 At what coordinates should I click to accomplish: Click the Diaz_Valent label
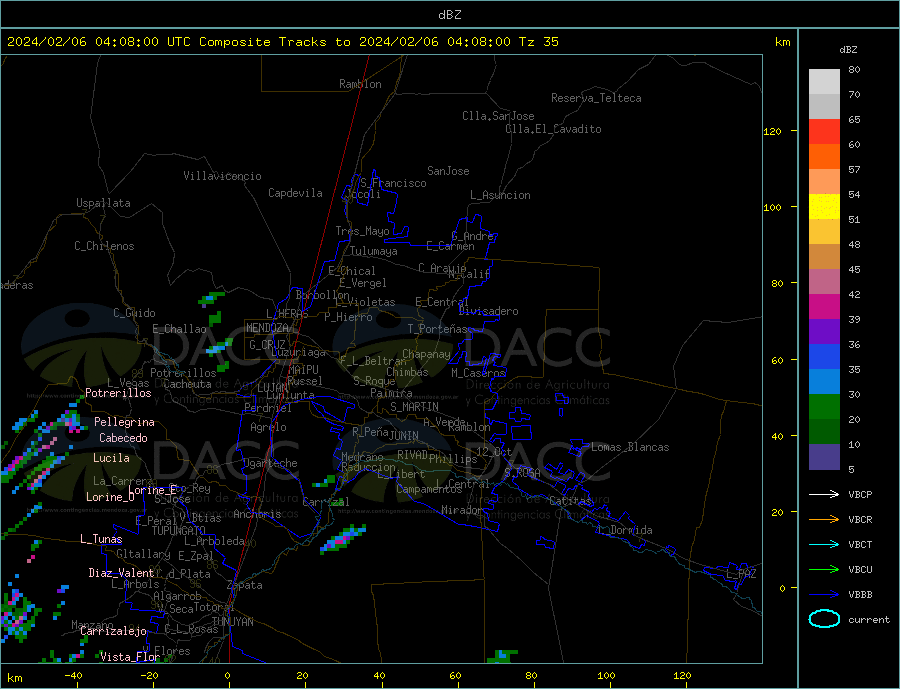click(x=121, y=573)
